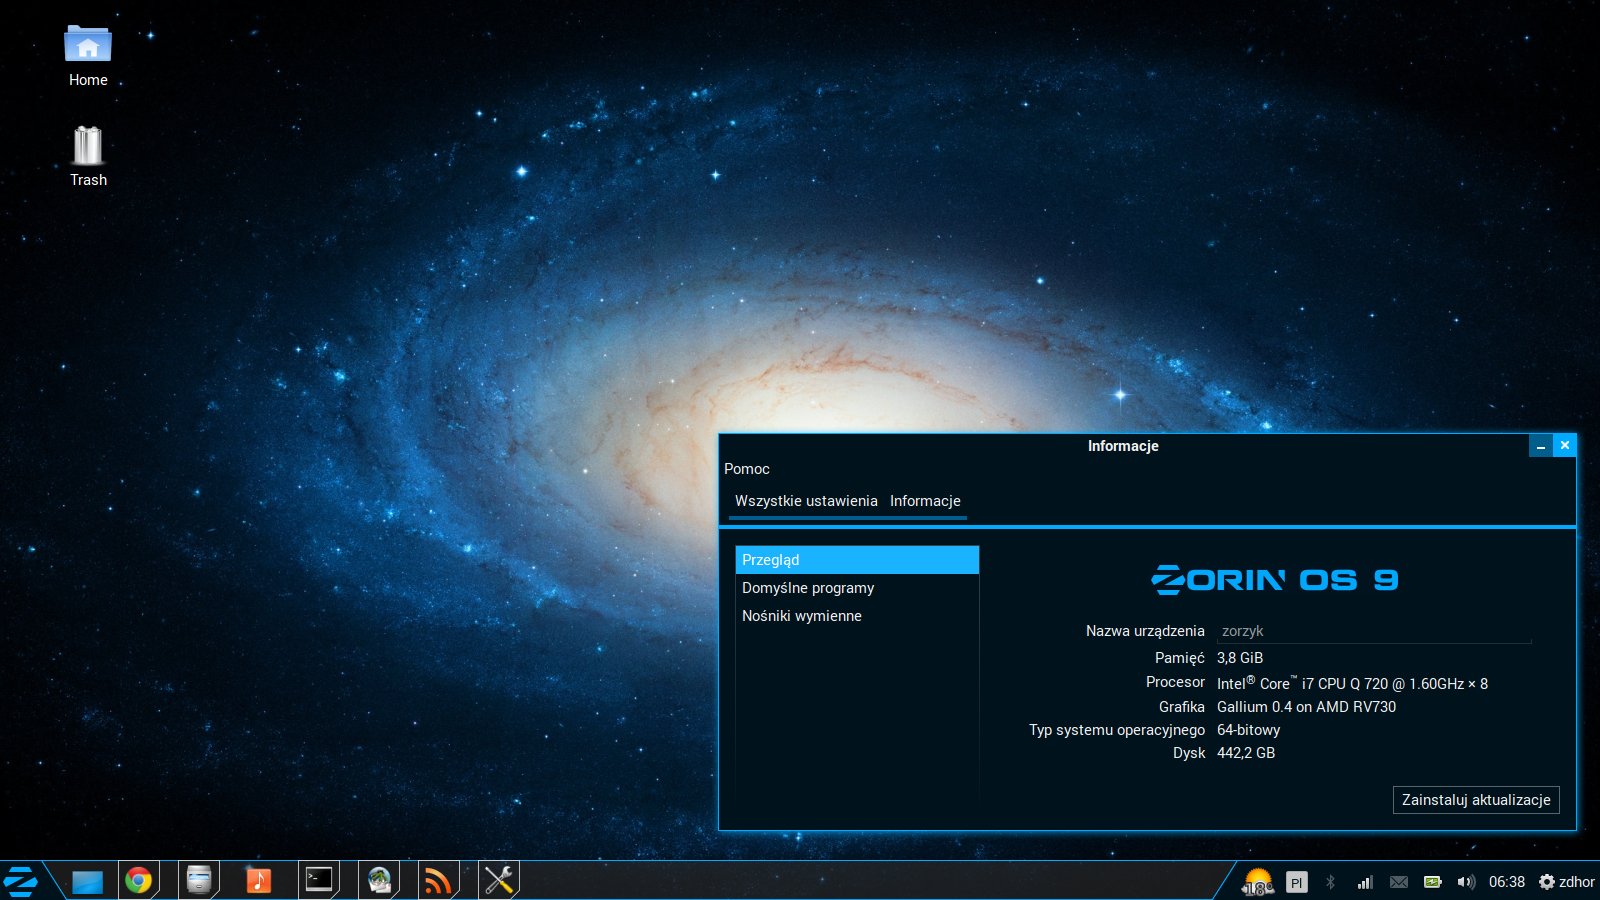Open the Pomoc menu
This screenshot has height=900, width=1600.
747,469
